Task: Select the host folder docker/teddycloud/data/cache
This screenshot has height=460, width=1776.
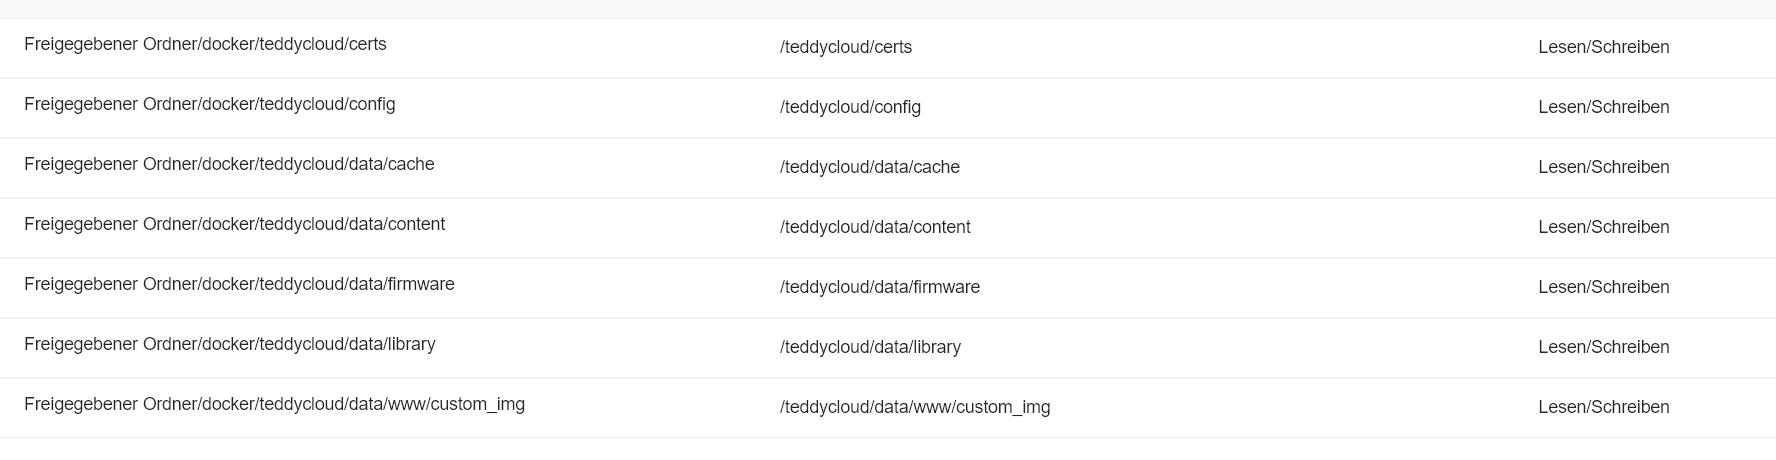Action: [229, 164]
